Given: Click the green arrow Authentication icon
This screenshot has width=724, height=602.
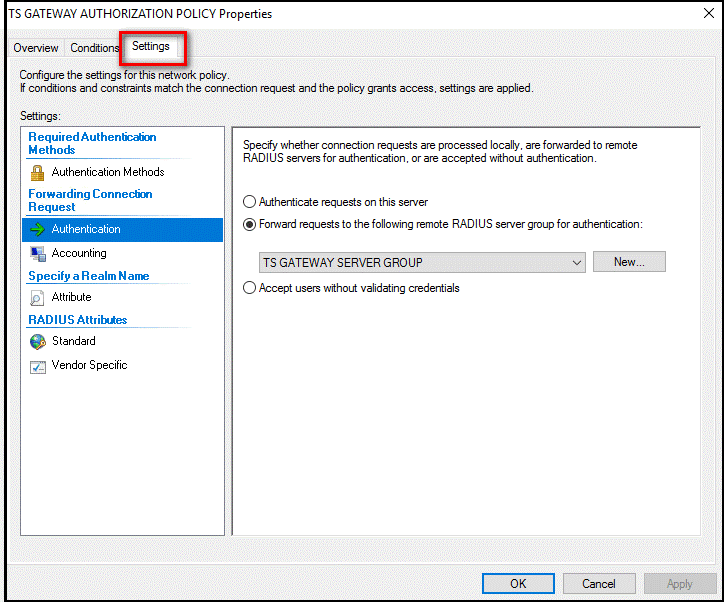Looking at the screenshot, I should (37, 229).
